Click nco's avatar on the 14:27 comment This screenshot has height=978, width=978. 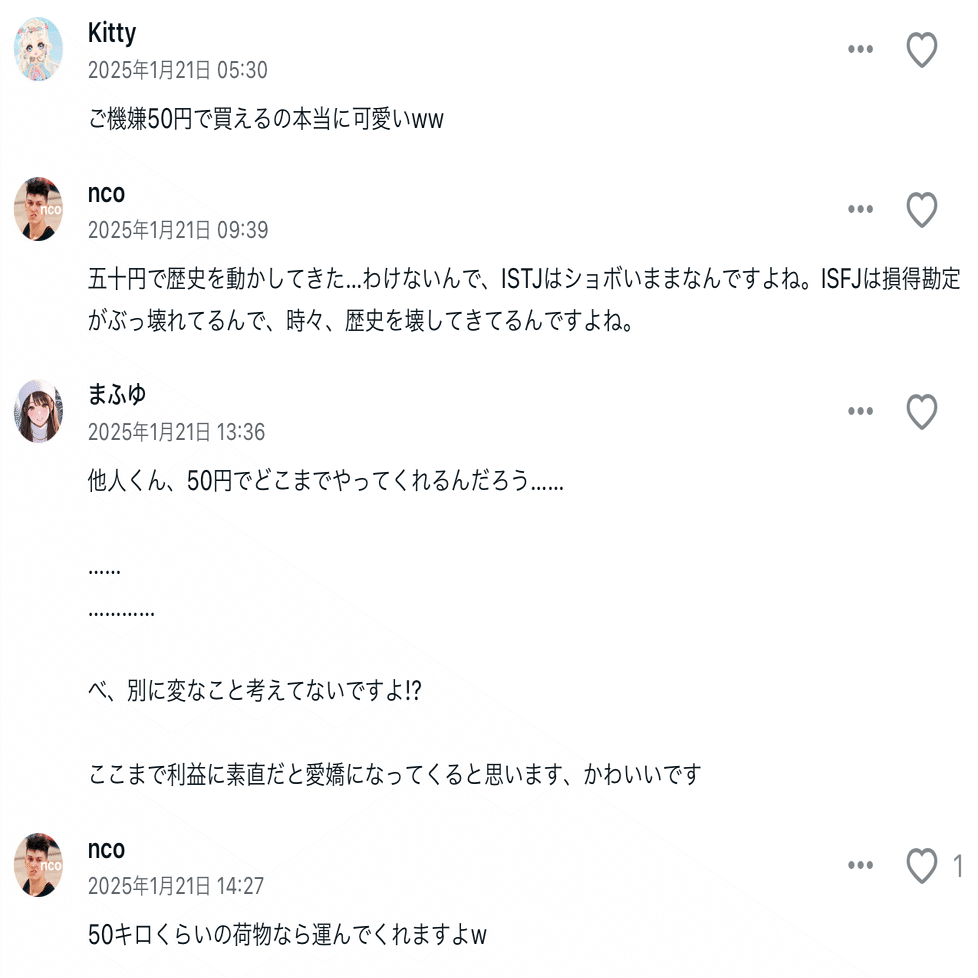pos(38,865)
